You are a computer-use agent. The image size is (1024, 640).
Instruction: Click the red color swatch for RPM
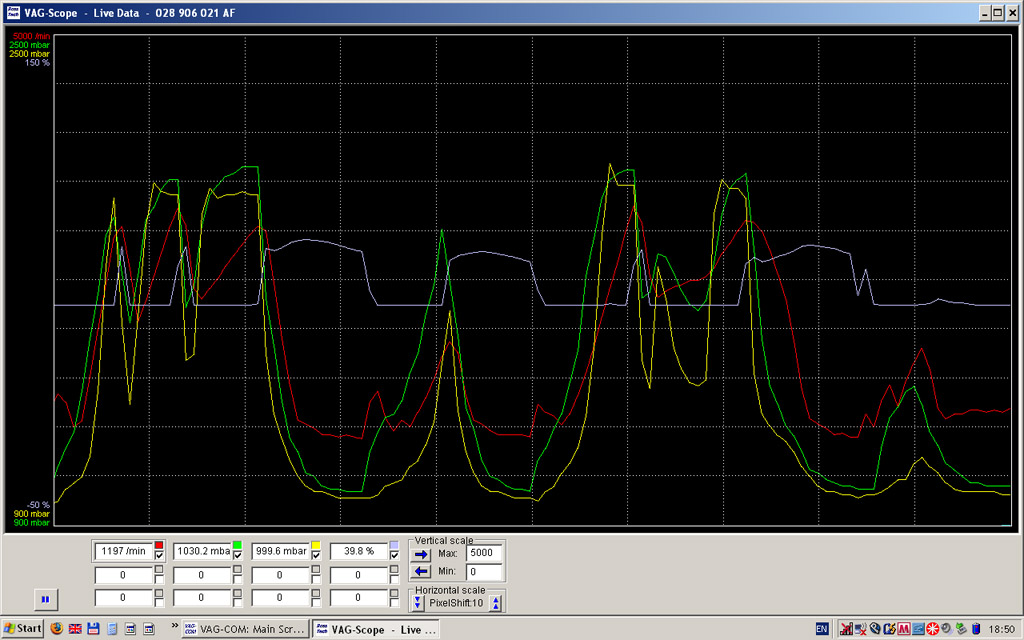[x=159, y=544]
